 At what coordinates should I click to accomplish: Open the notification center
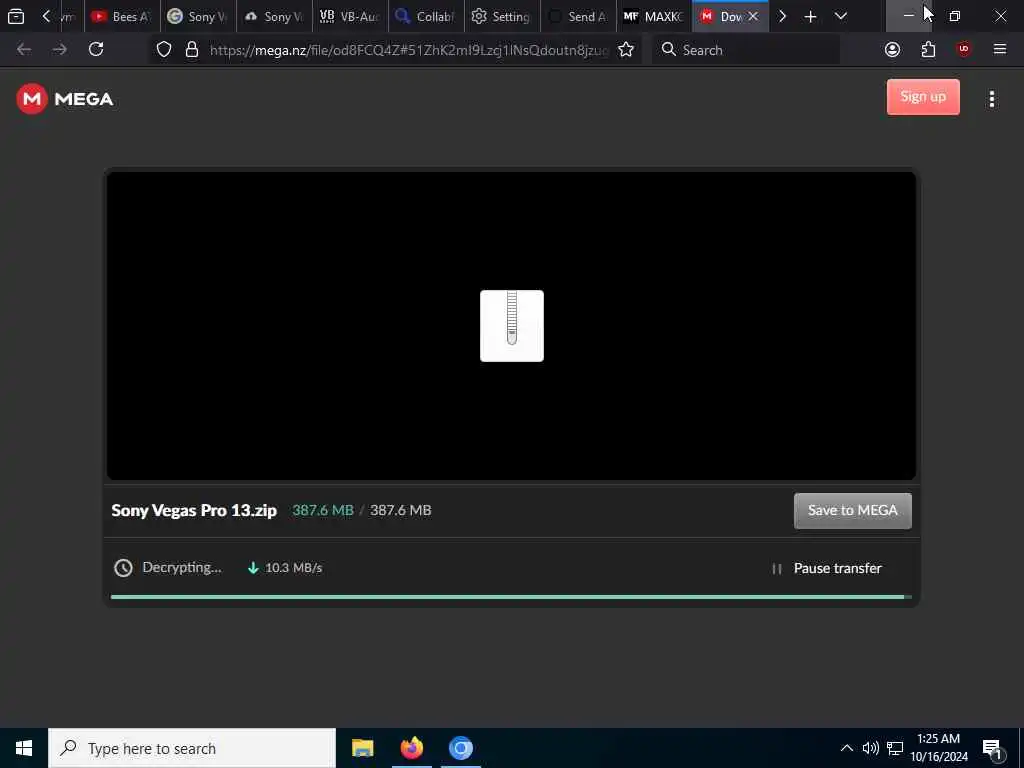993,748
